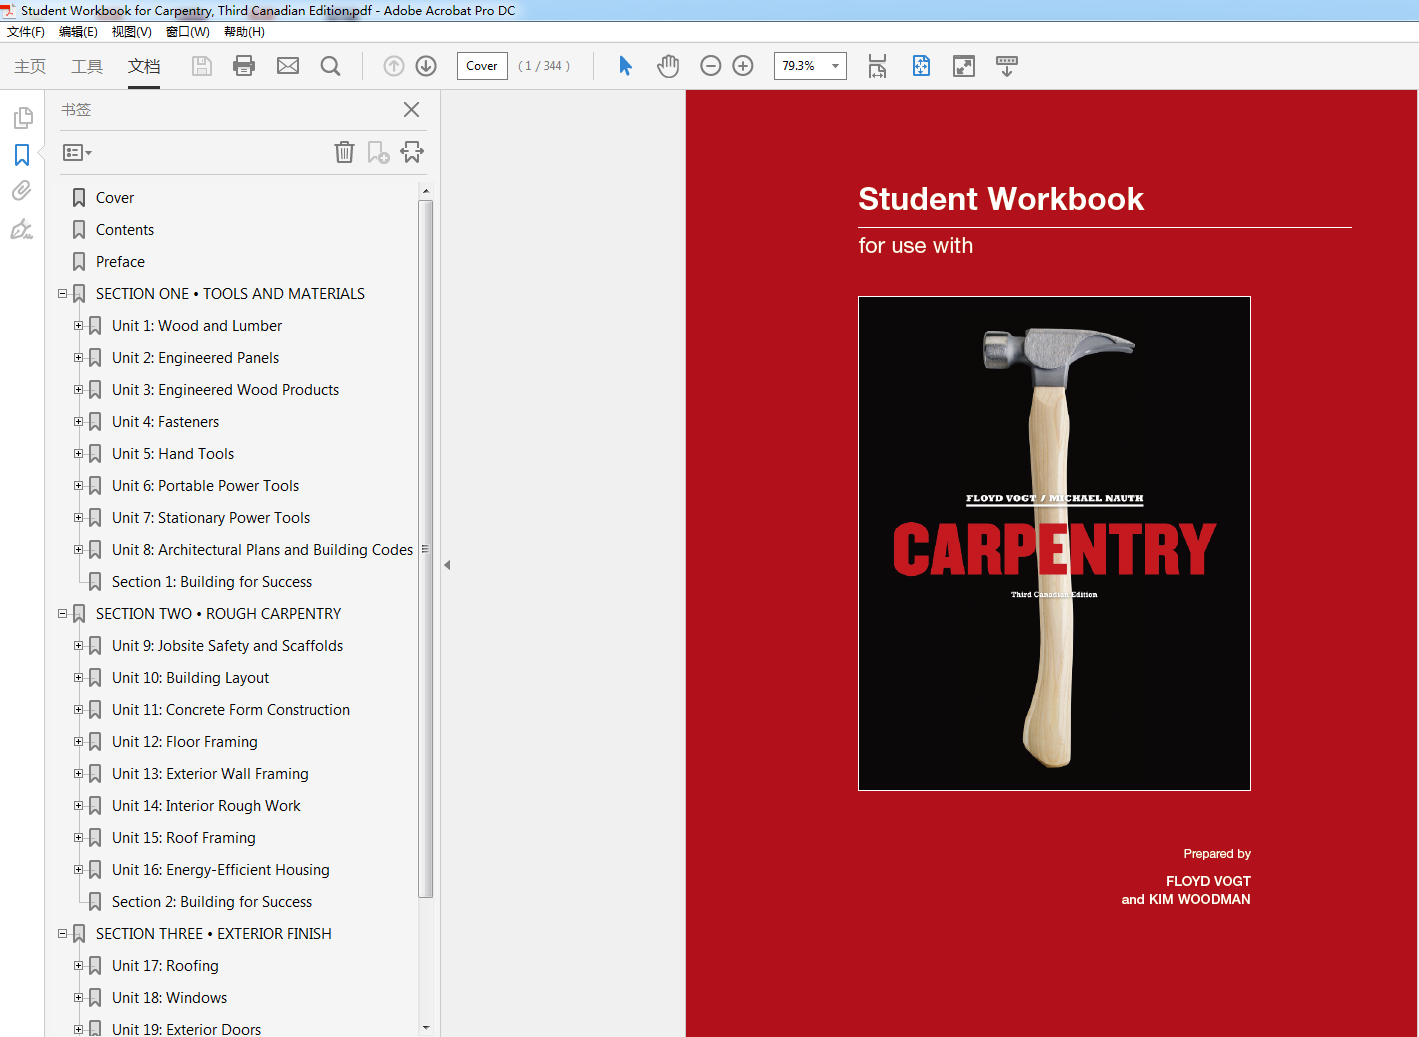The height and width of the screenshot is (1037, 1419).
Task: Go to previous page arrow icon
Action: pos(394,66)
